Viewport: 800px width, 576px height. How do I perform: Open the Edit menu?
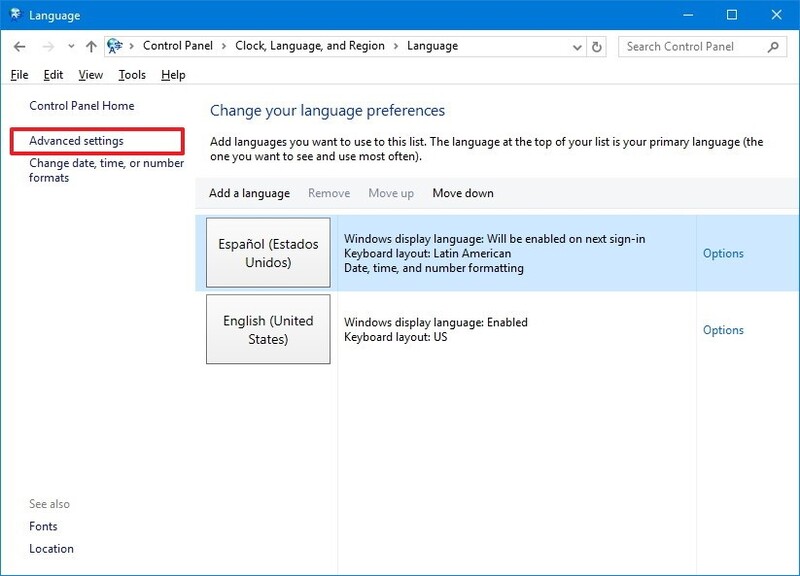53,75
